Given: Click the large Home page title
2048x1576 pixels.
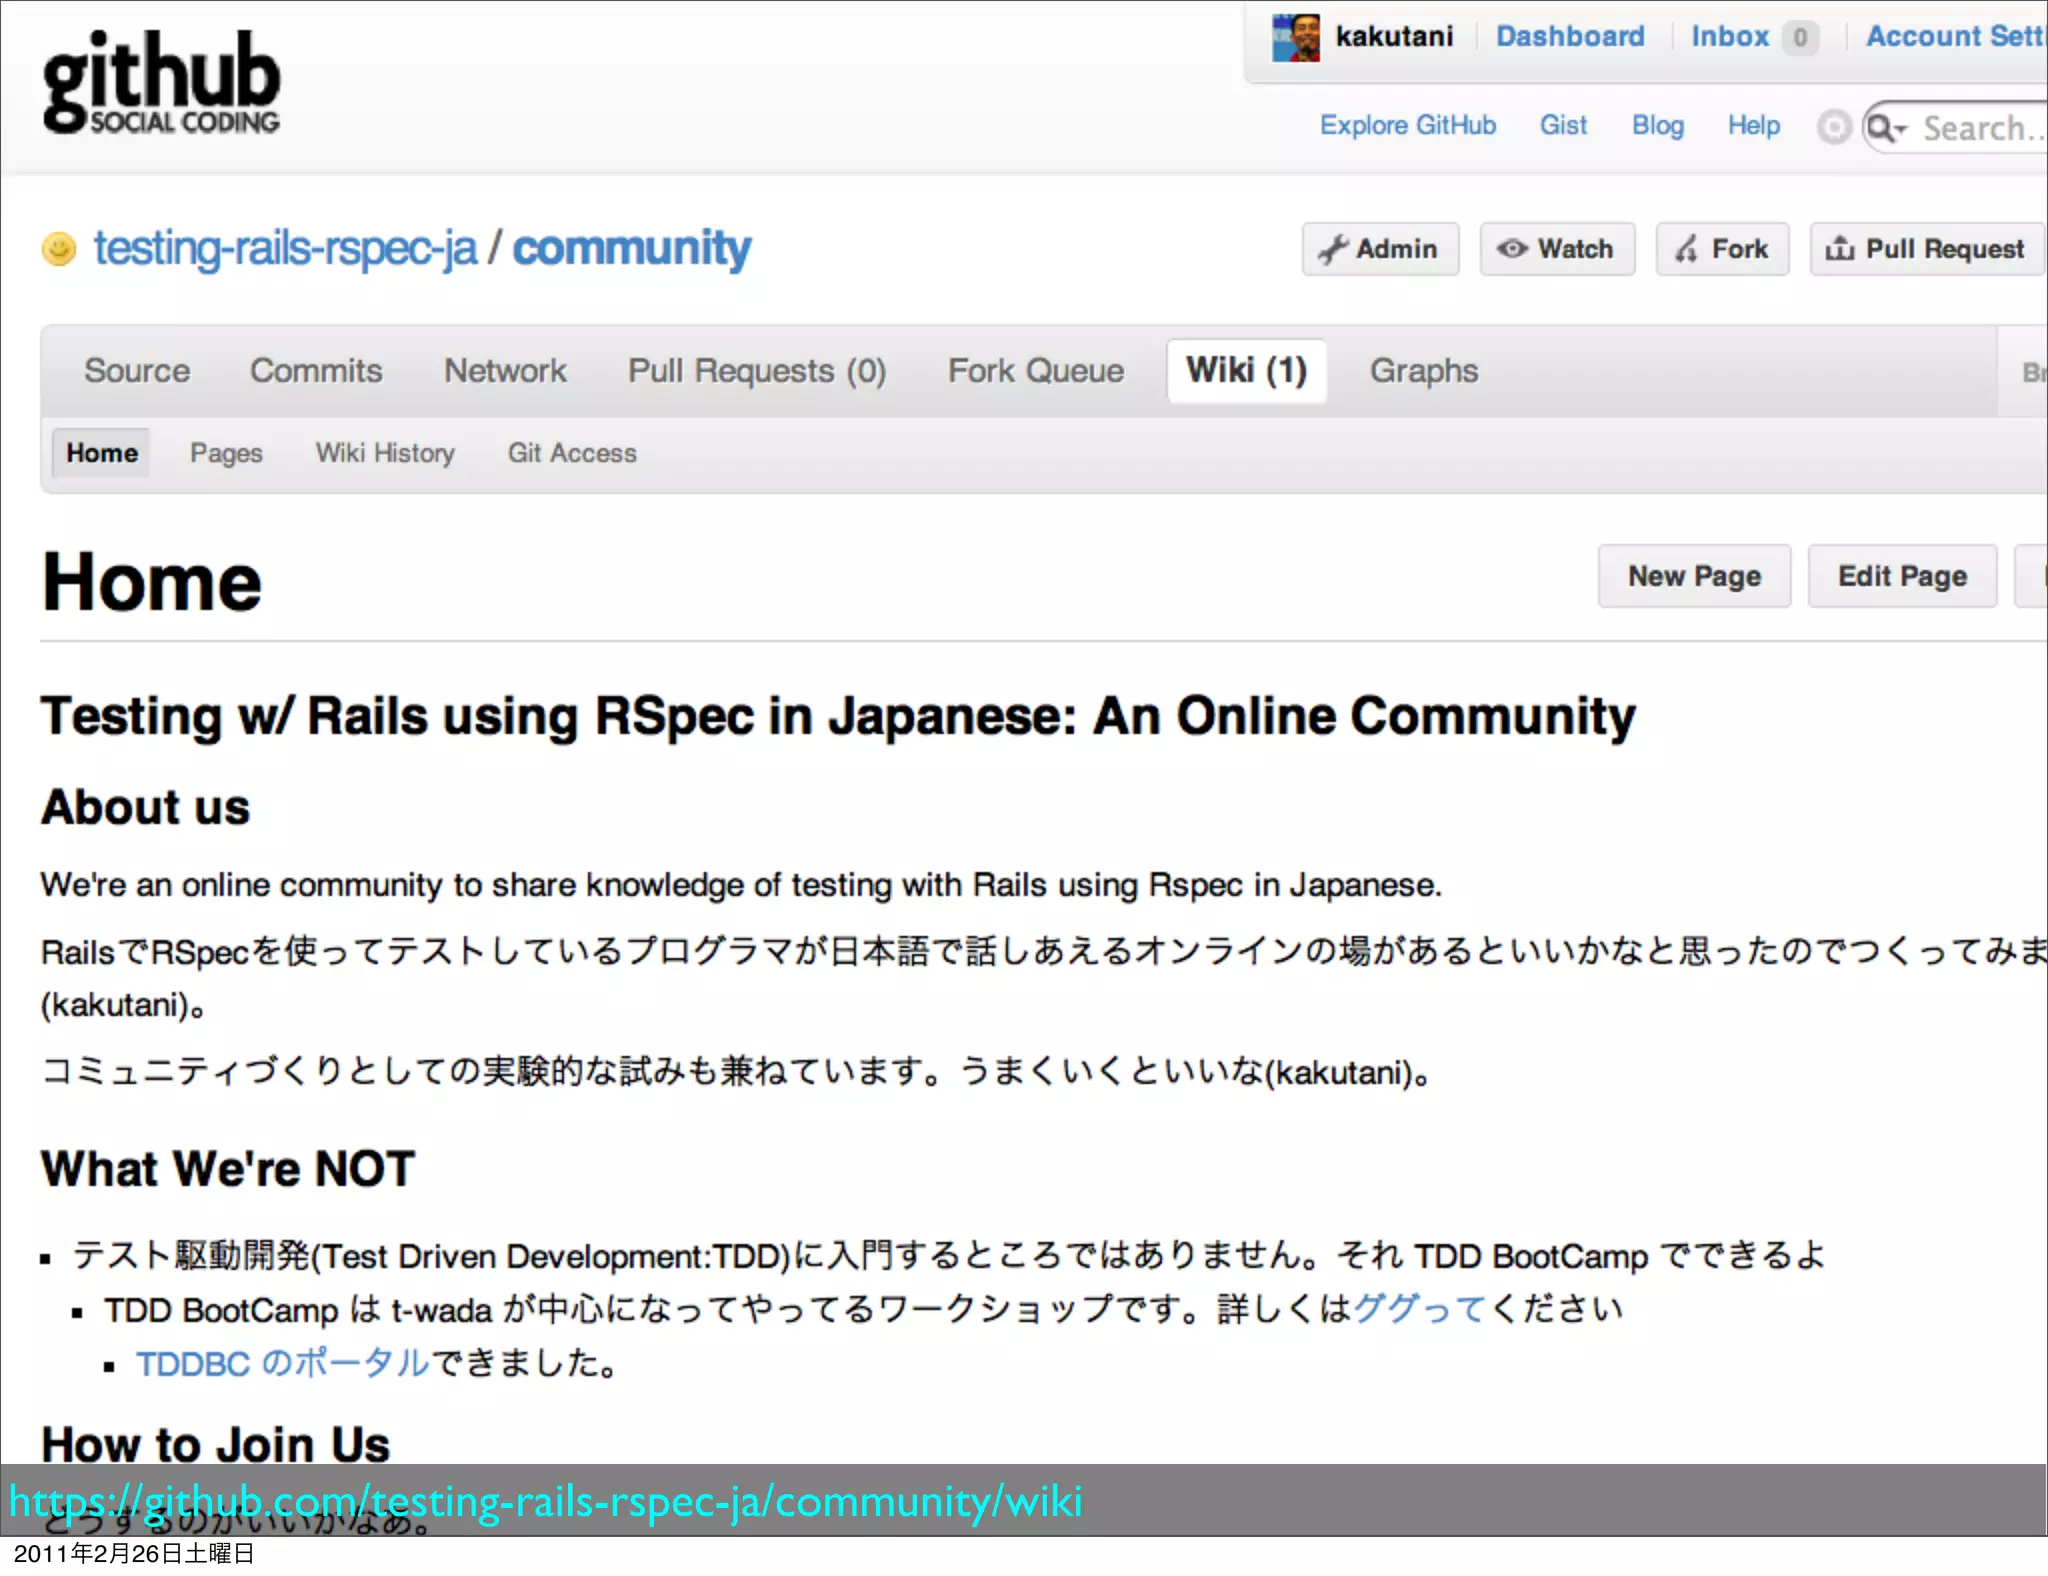Looking at the screenshot, I should coord(152,582).
